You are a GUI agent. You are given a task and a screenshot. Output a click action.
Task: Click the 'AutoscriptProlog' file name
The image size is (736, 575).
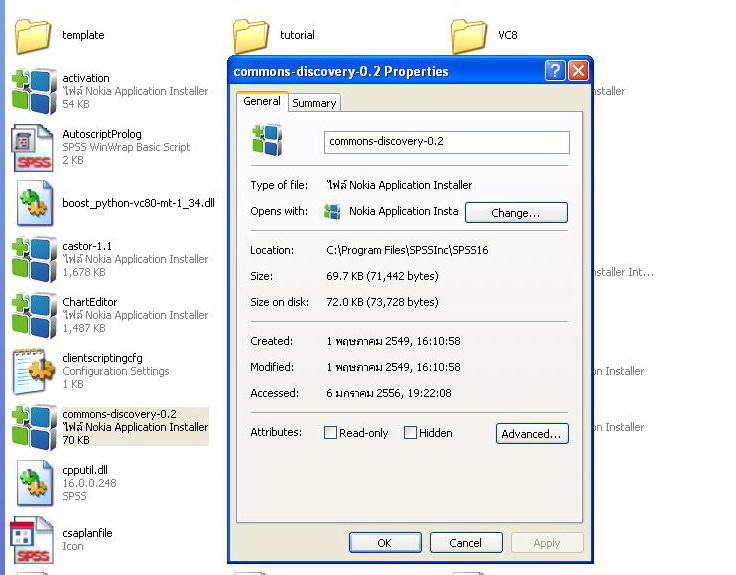coord(102,134)
